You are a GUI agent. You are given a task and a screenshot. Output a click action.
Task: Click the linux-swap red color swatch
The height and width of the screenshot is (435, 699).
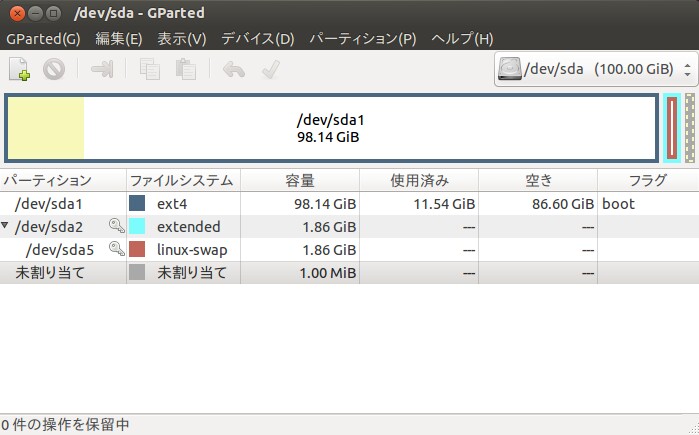138,249
